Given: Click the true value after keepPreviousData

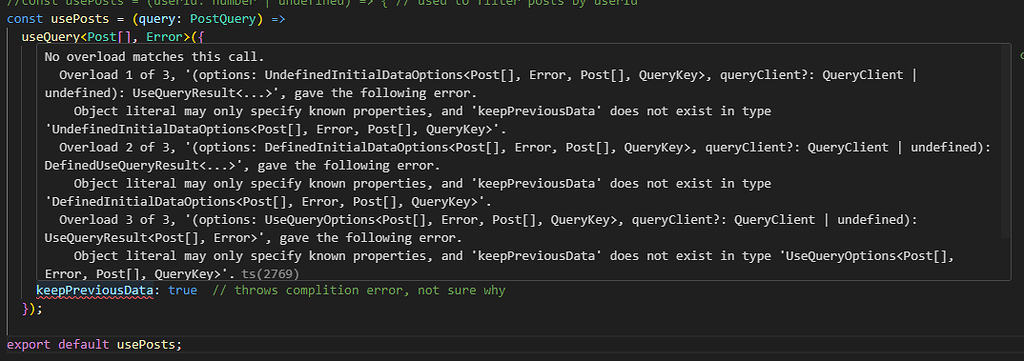Looking at the screenshot, I should click(x=182, y=290).
